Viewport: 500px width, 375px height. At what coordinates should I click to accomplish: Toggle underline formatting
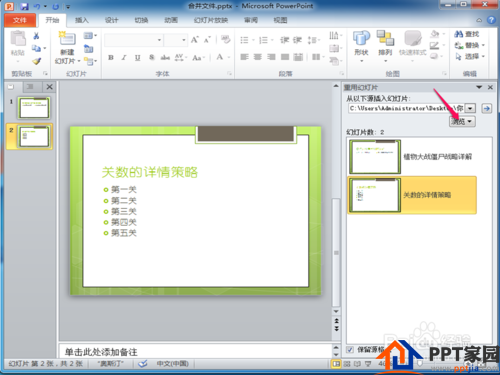(x=137, y=58)
